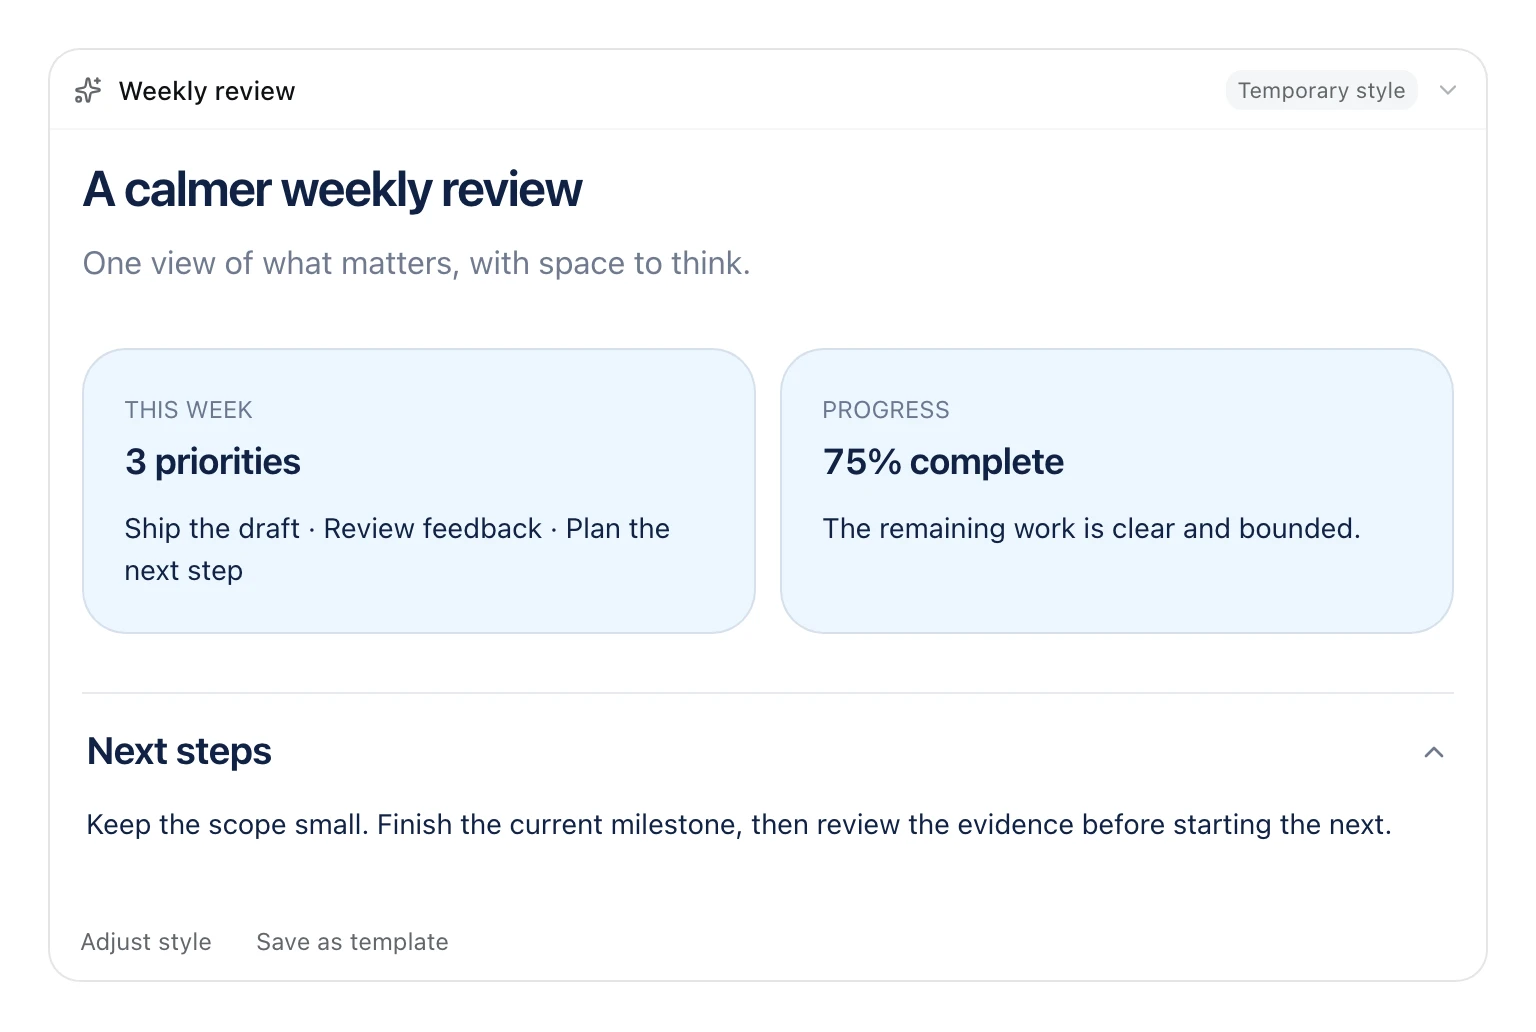This screenshot has height=1032, width=1536.
Task: Click Adjust style link
Action: [x=146, y=942]
